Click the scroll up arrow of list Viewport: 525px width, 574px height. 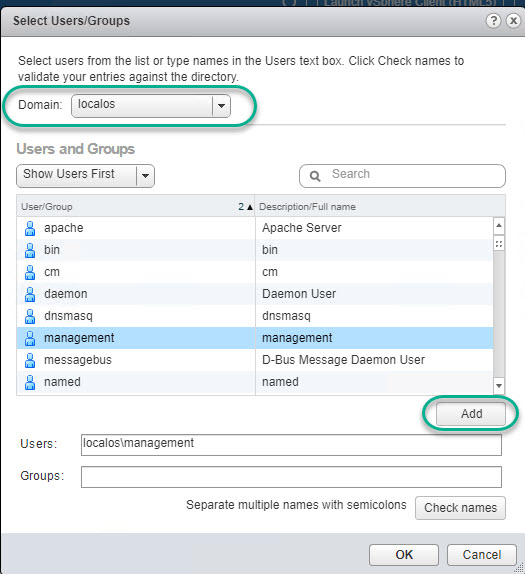pyautogui.click(x=499, y=226)
